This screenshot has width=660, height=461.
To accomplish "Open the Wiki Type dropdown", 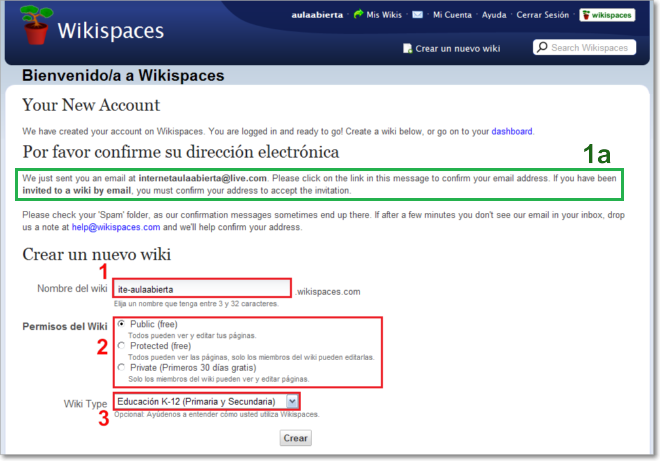I will point(207,402).
